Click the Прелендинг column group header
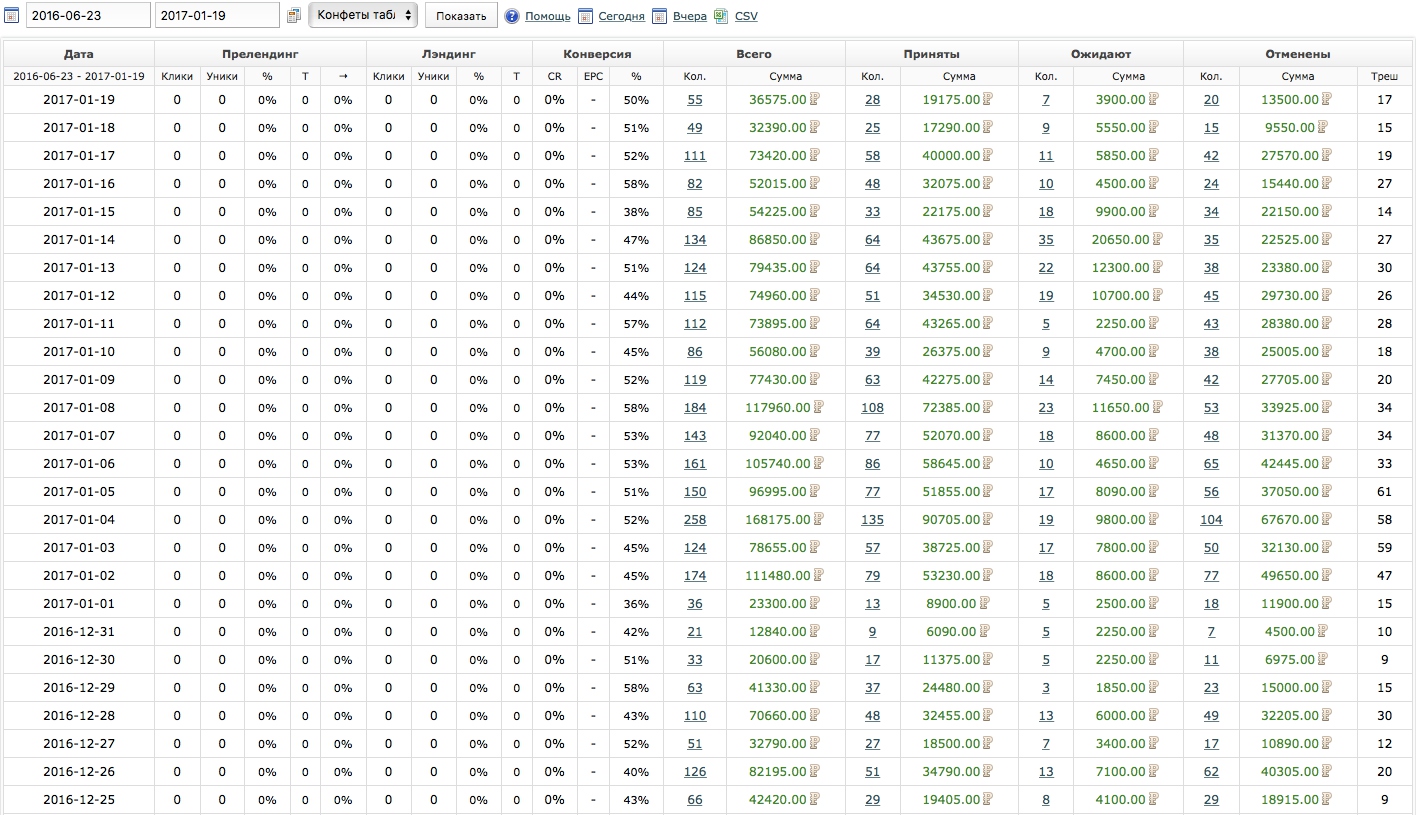Viewport: 1416px width, 815px height. [261, 54]
